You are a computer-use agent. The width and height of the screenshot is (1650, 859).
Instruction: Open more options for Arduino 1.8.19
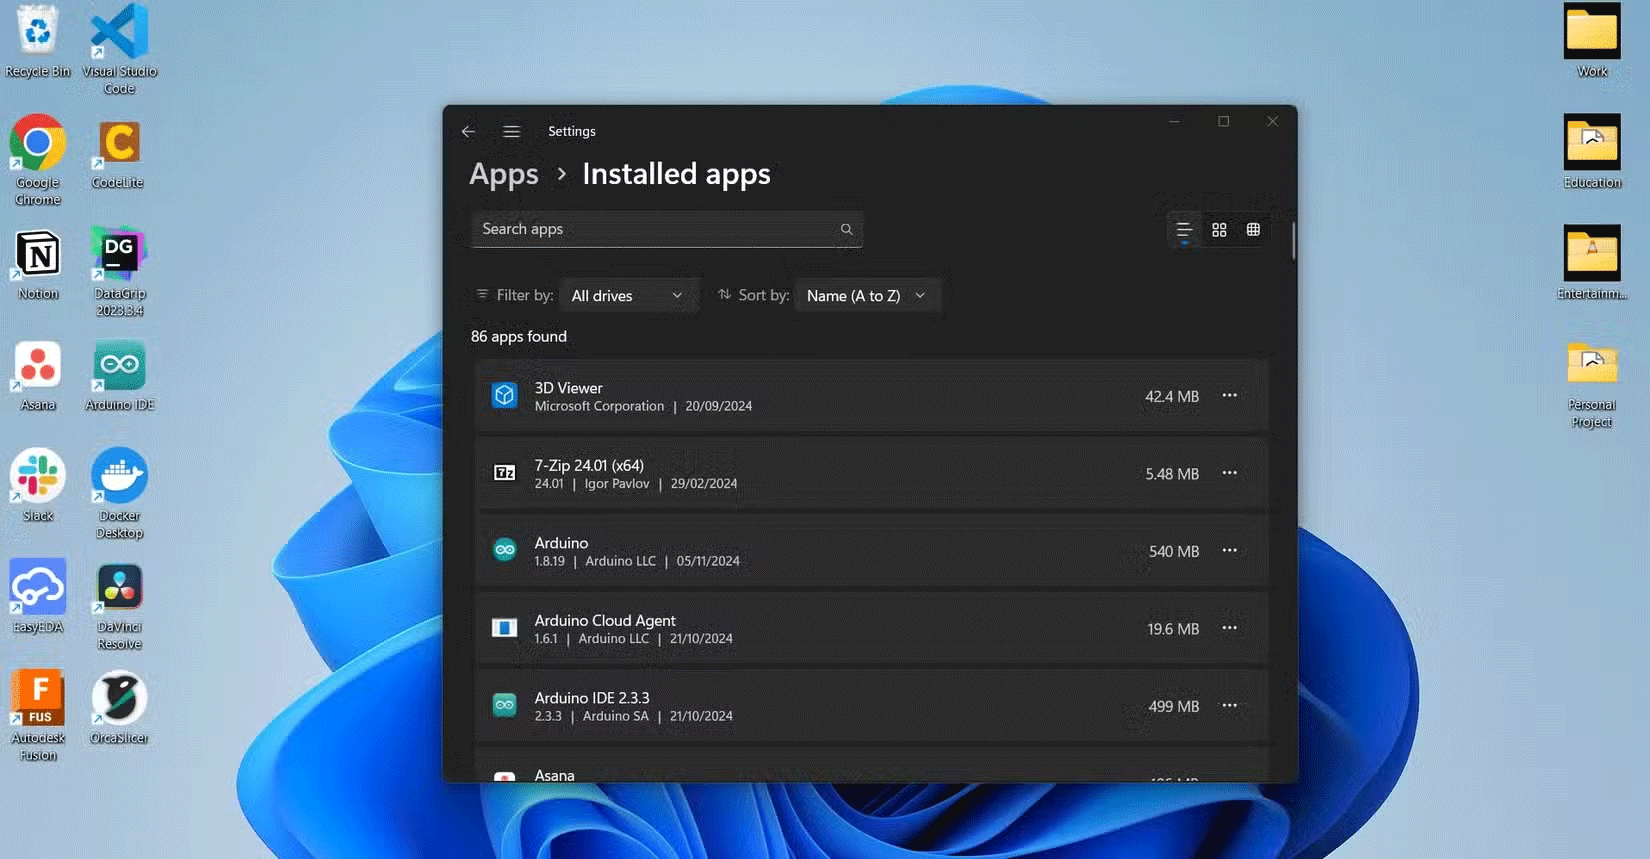click(1229, 551)
